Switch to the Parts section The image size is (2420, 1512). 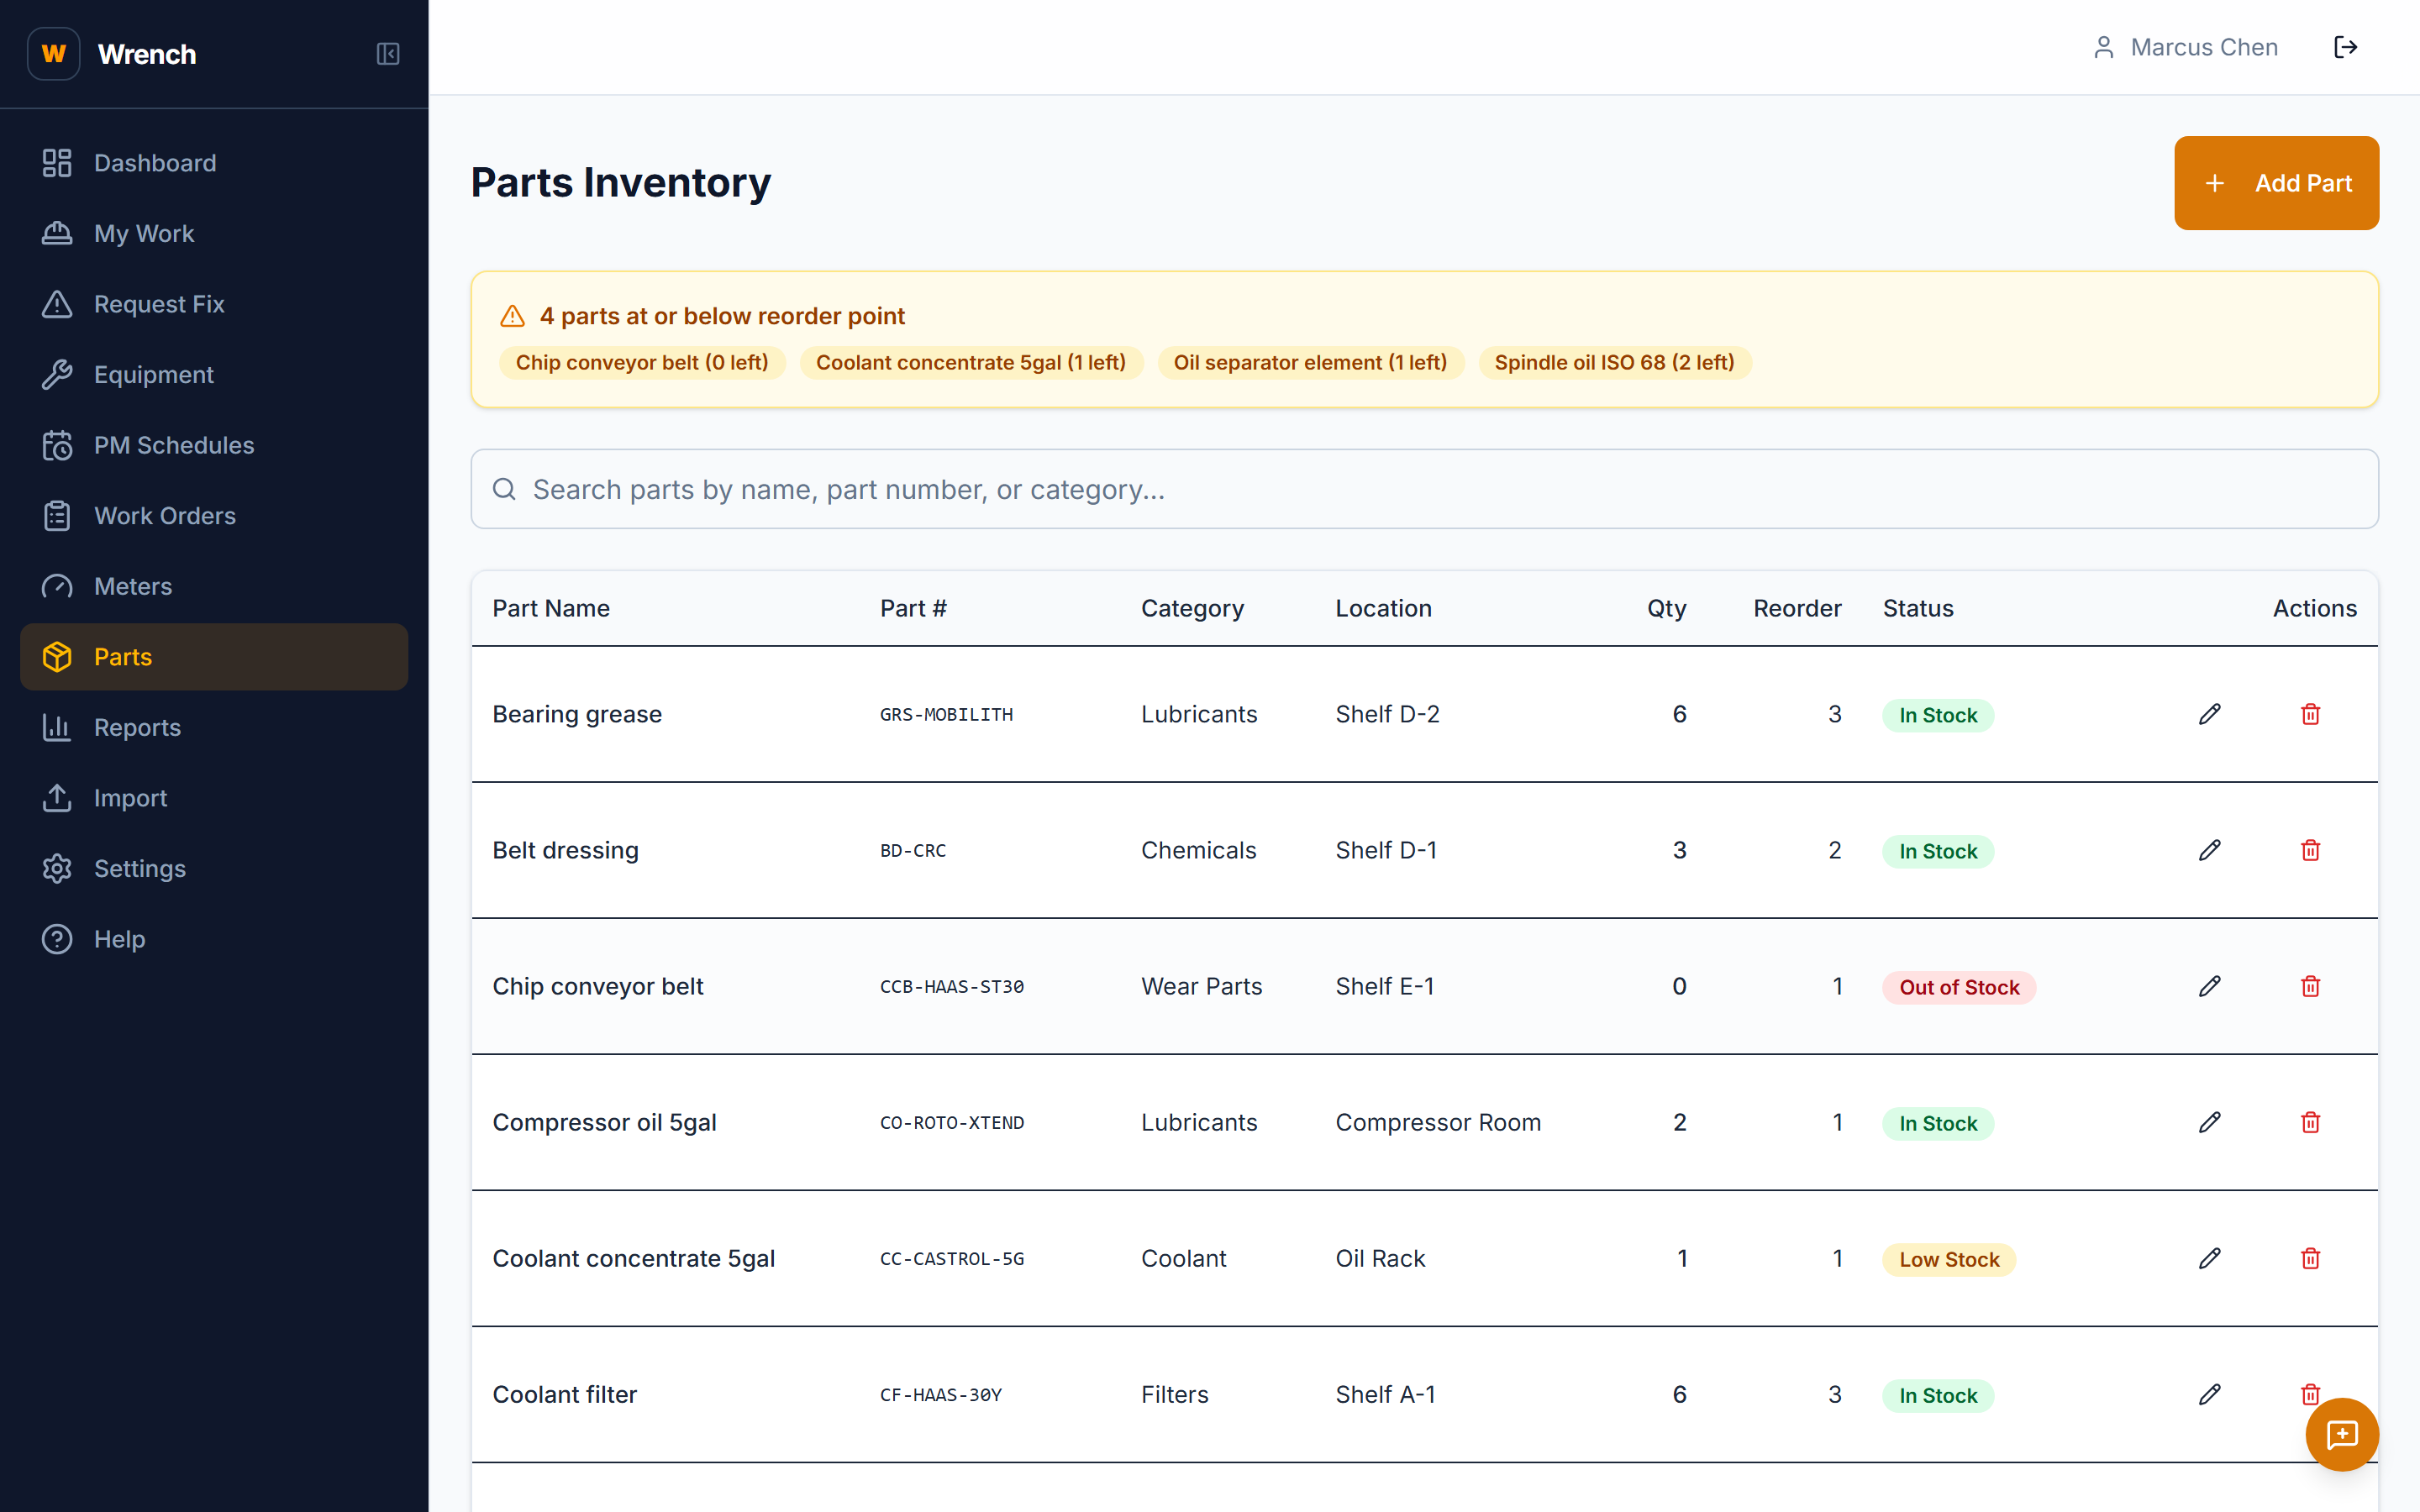click(x=122, y=656)
